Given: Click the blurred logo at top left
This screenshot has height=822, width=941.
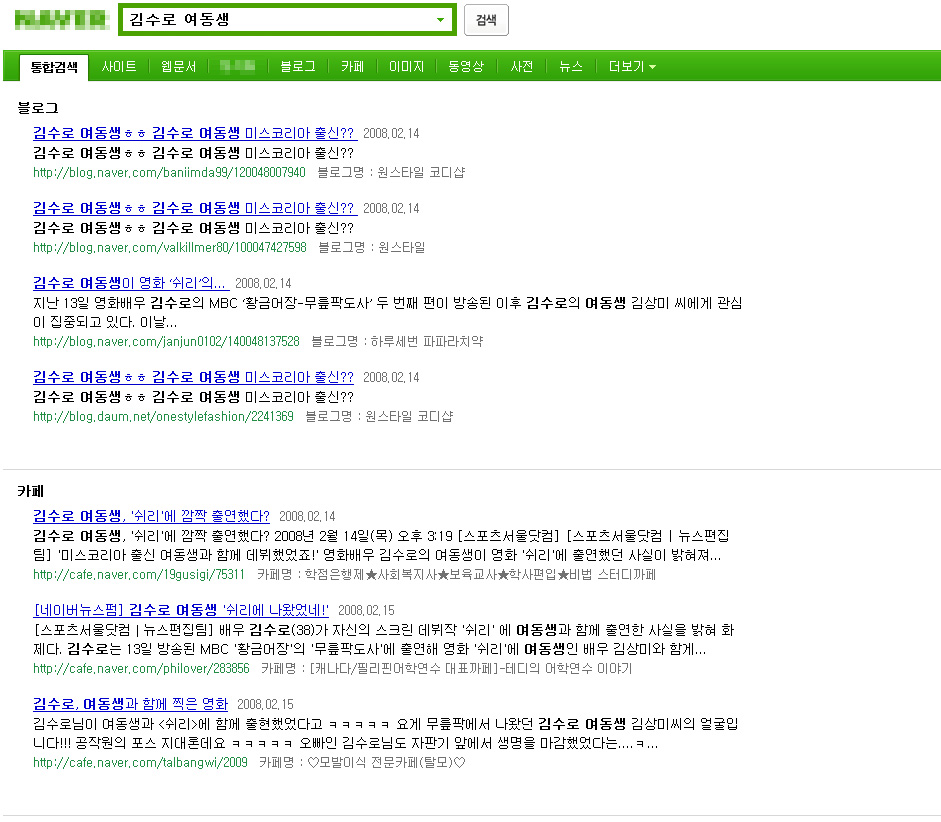Looking at the screenshot, I should (x=61, y=20).
